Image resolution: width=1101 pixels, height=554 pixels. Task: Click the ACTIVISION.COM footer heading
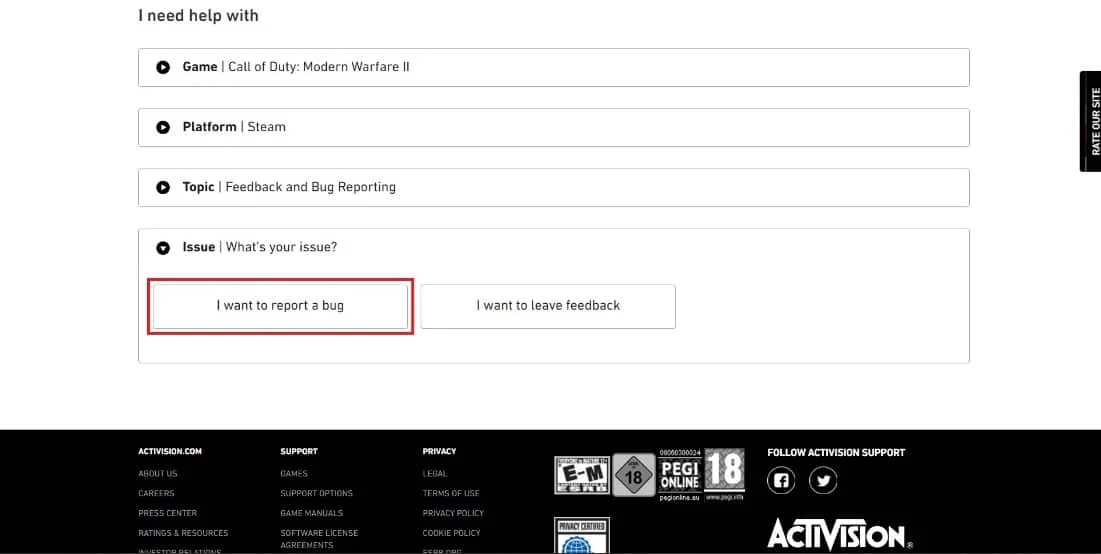pyautogui.click(x=170, y=451)
